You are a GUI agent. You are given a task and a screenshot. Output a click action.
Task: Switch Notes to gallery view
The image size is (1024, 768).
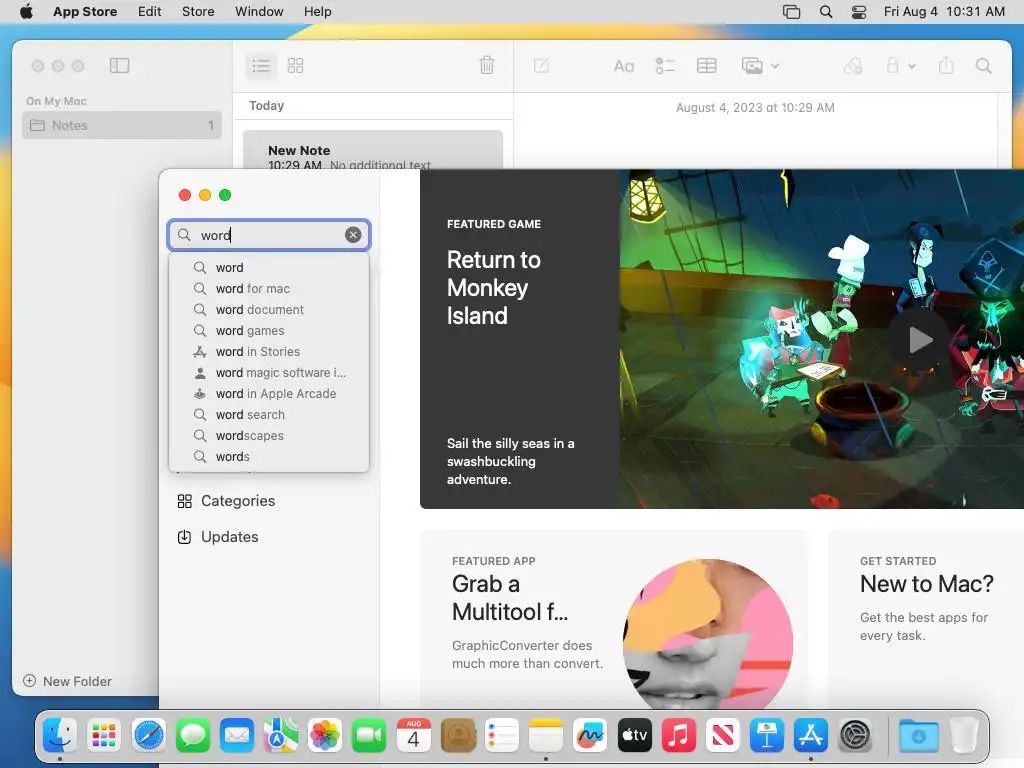pos(296,65)
